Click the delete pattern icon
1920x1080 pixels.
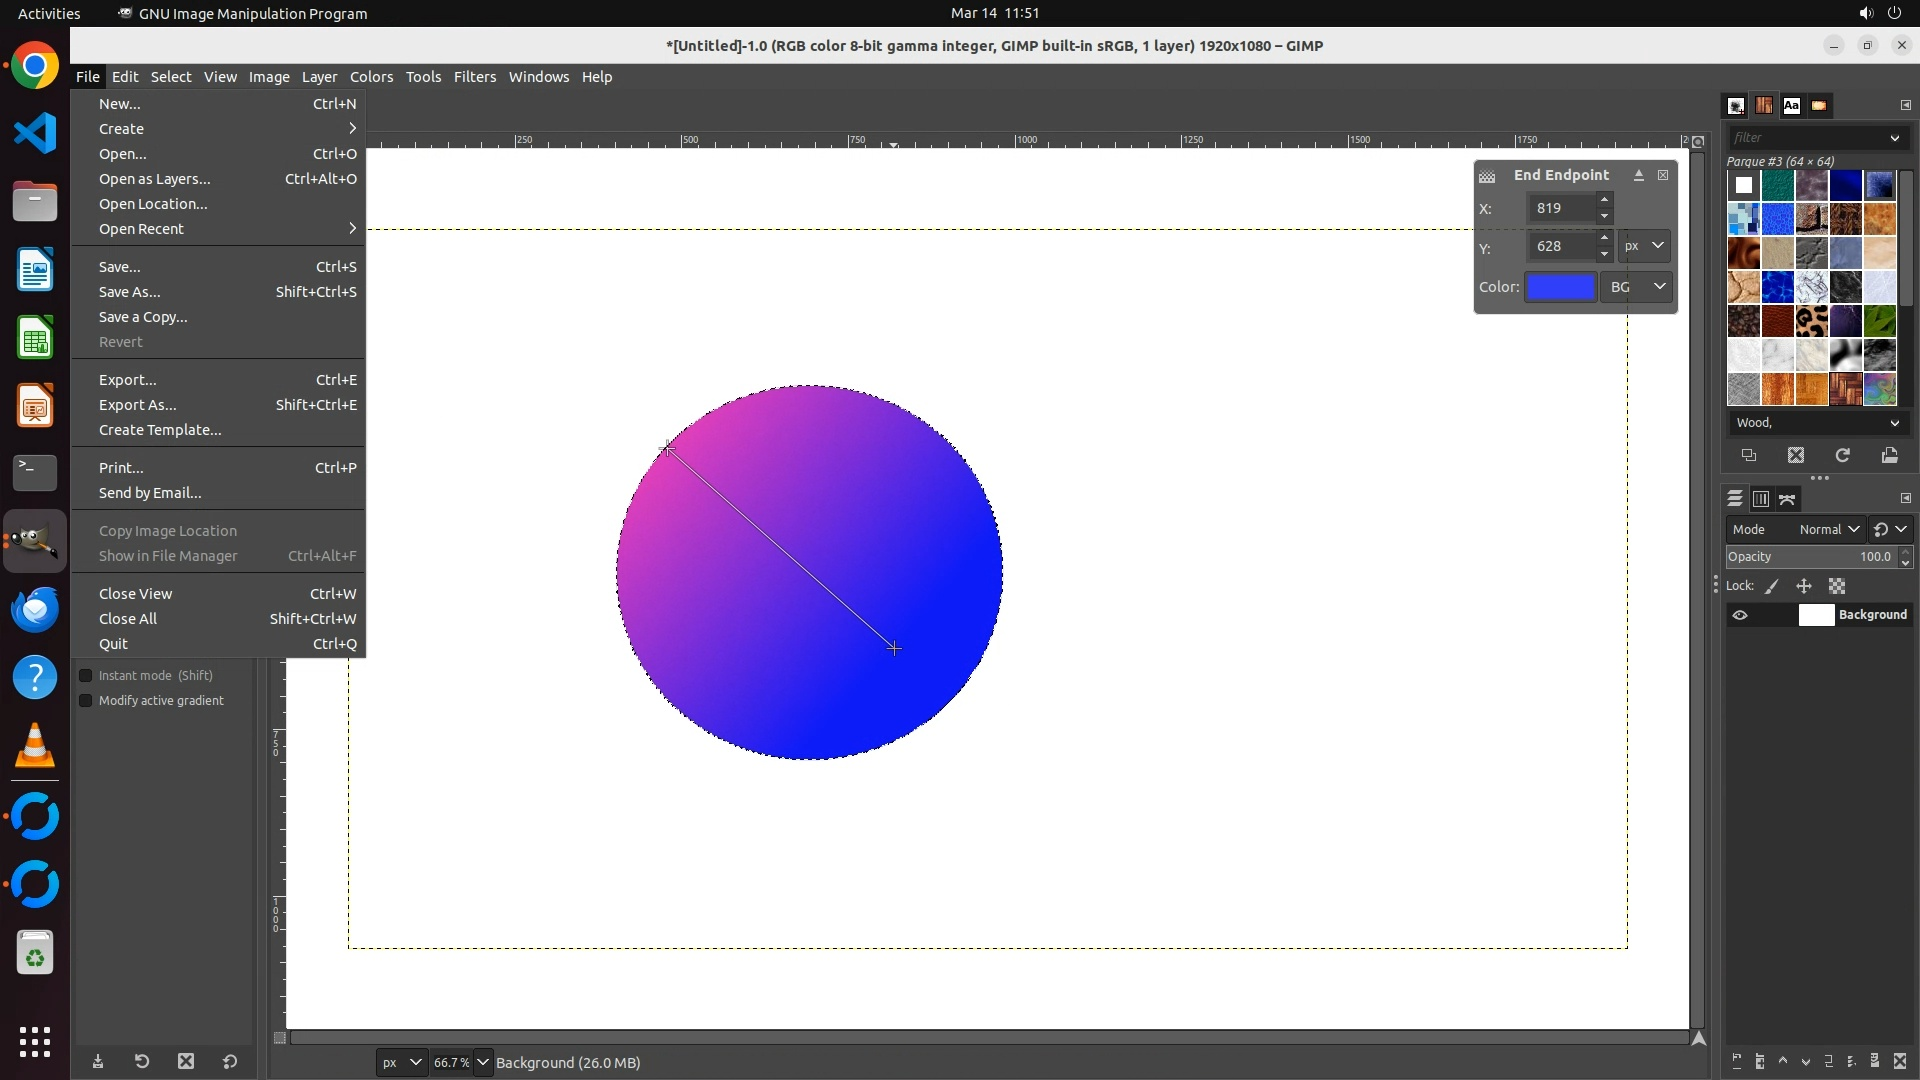[x=1796, y=455]
